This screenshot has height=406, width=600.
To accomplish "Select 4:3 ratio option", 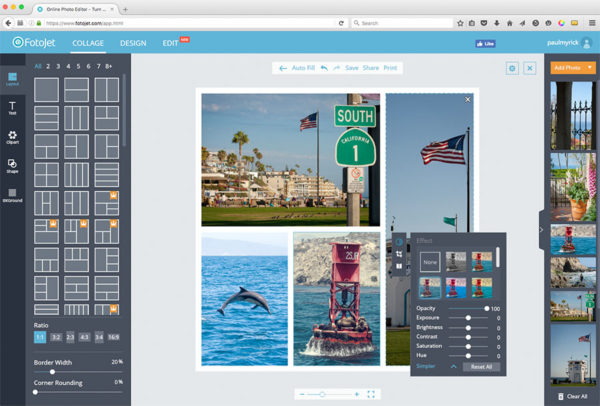I will pos(84,337).
